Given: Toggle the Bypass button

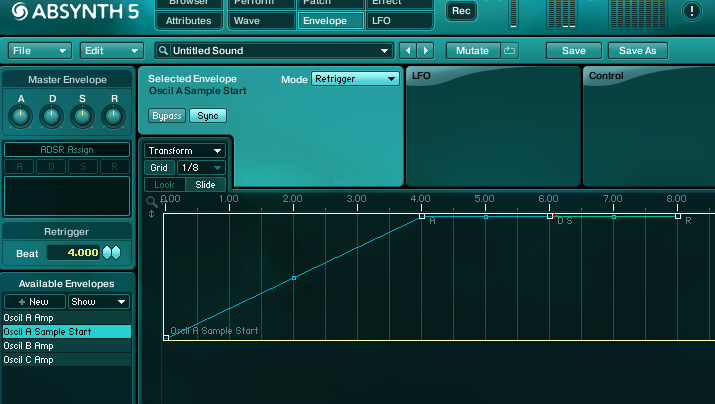Looking at the screenshot, I should click(x=166, y=116).
